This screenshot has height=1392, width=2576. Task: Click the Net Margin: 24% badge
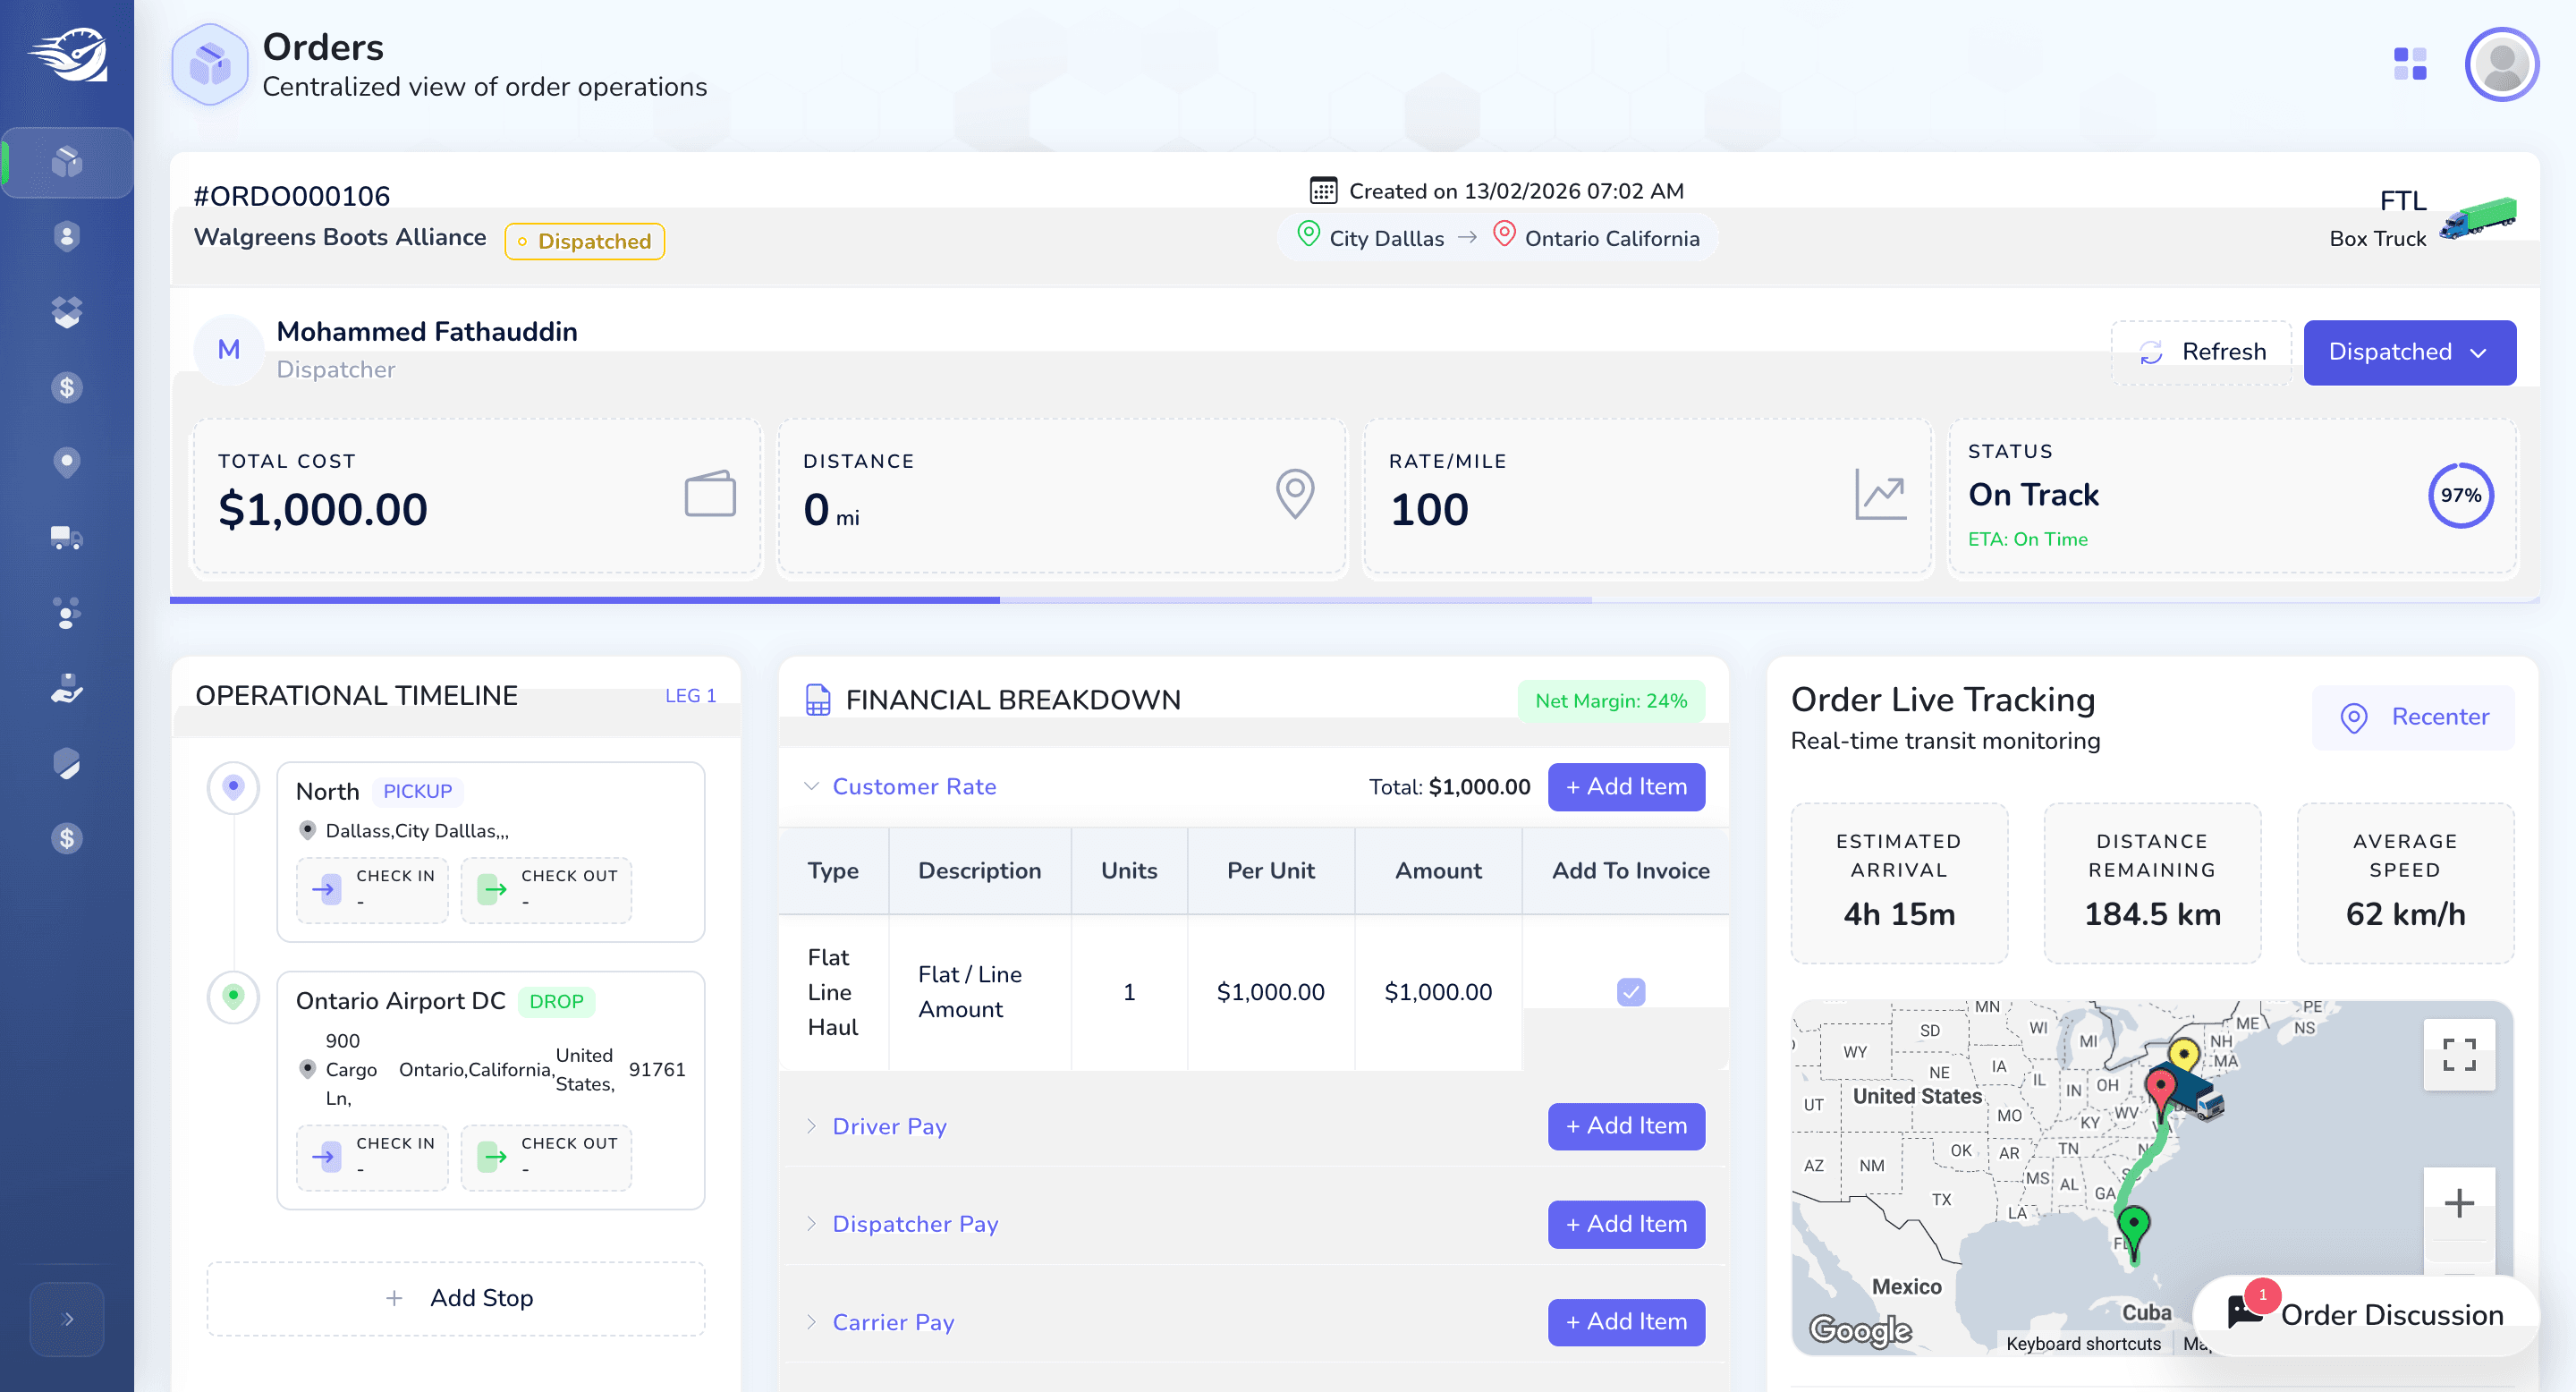click(1611, 701)
